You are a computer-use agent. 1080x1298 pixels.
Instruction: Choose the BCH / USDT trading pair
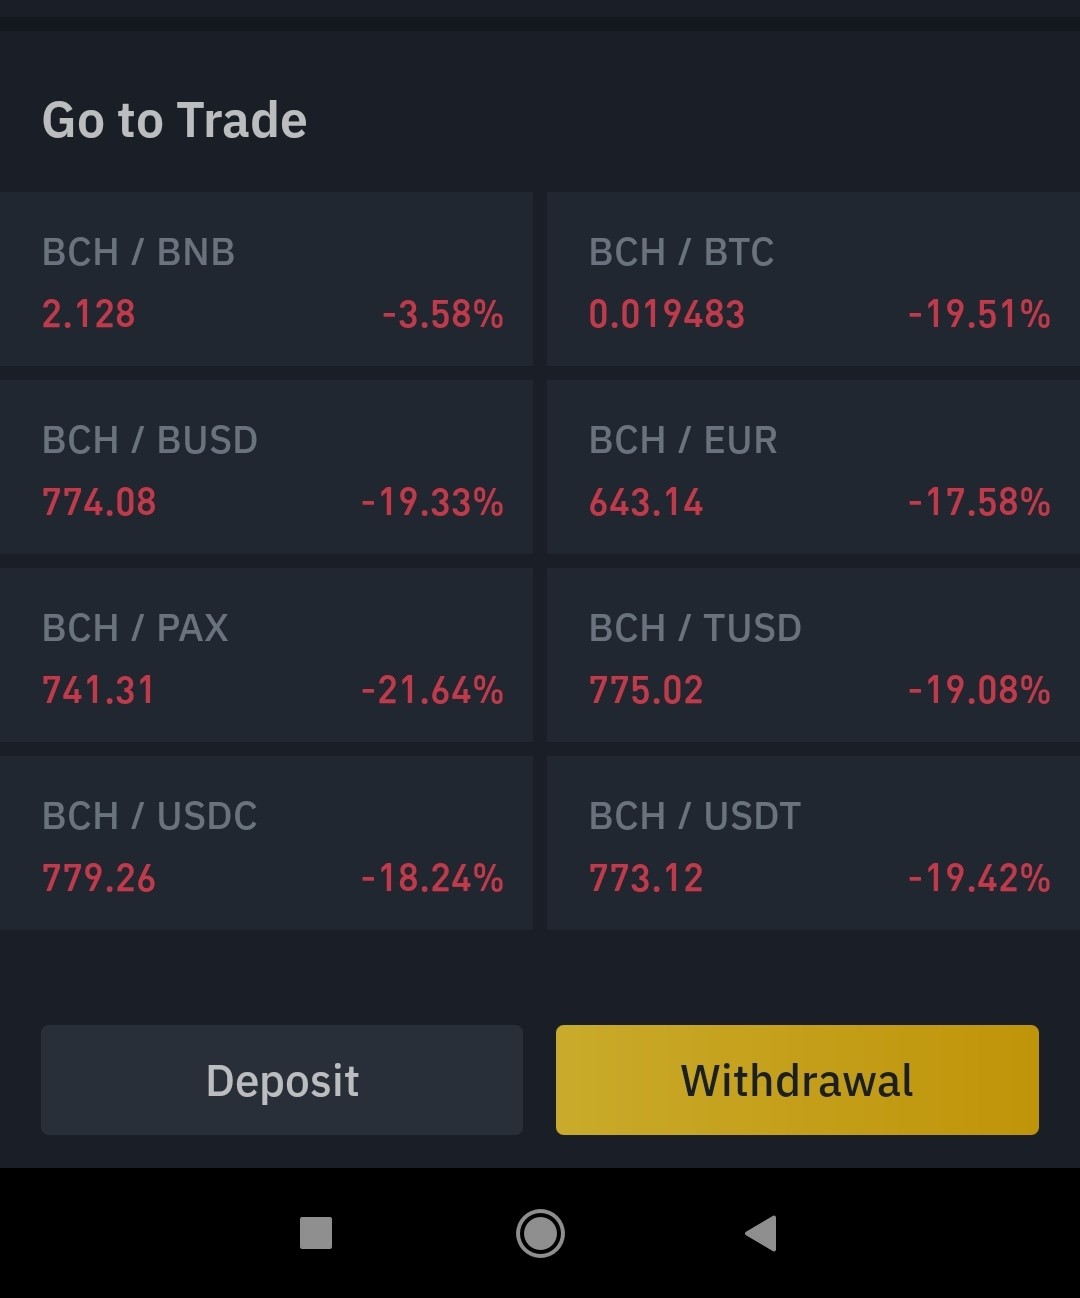(814, 843)
